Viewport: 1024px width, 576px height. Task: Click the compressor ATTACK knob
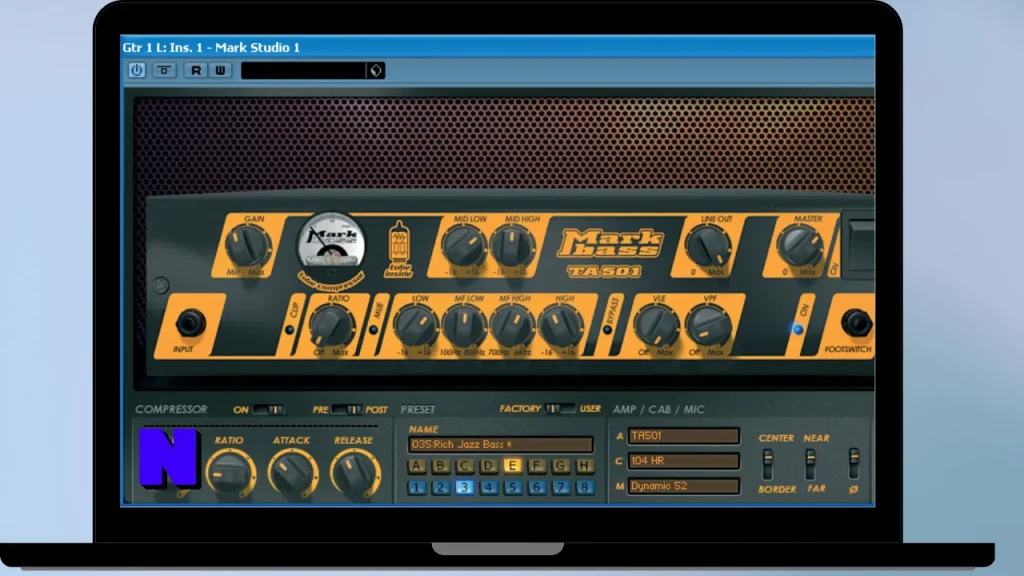(293, 473)
